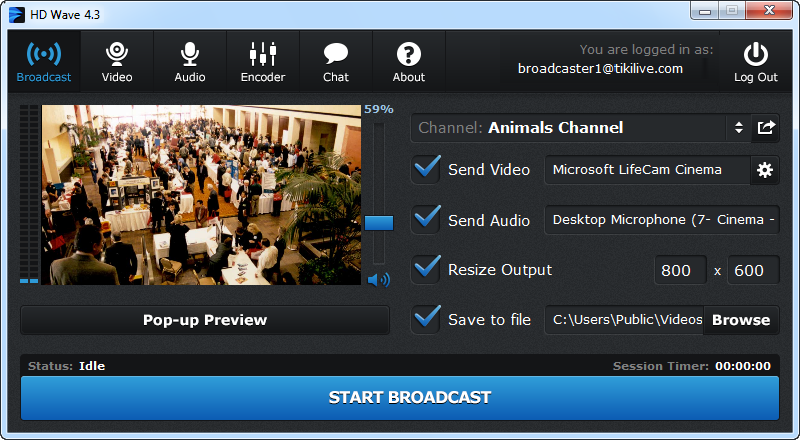Click the Status Idle text
Image resolution: width=800 pixels, height=440 pixels.
tap(66, 366)
